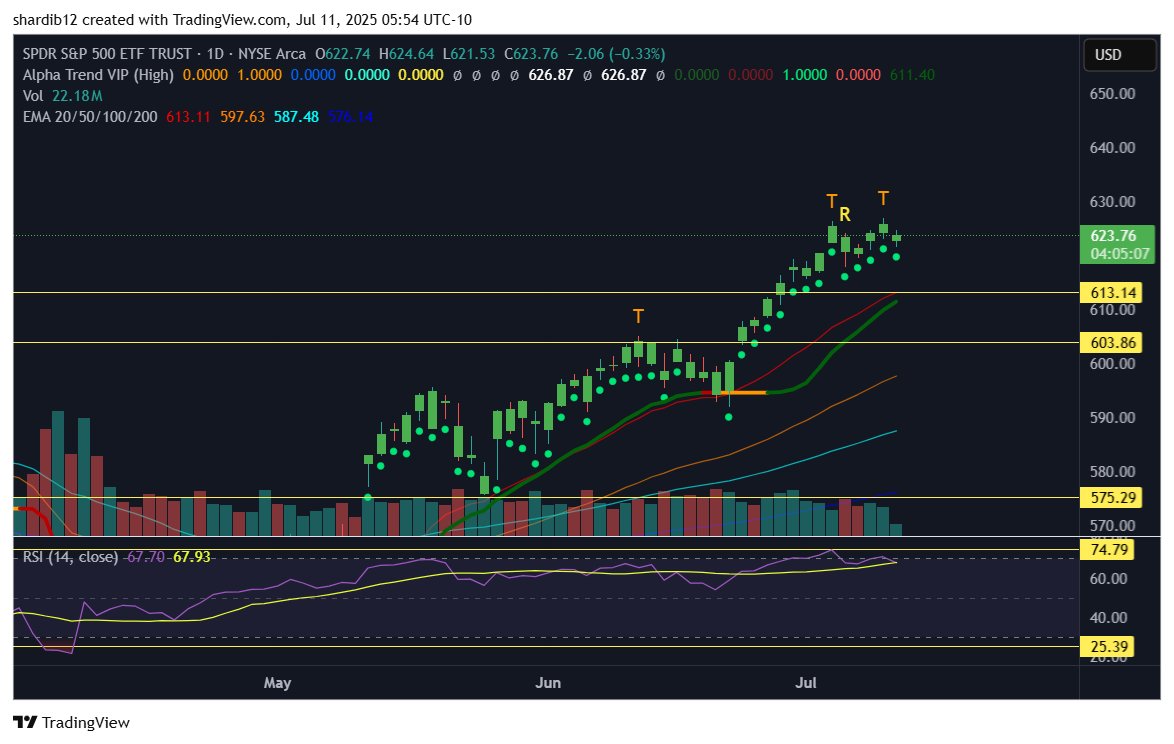Click the Vol 22.18M indicator label

(62, 96)
